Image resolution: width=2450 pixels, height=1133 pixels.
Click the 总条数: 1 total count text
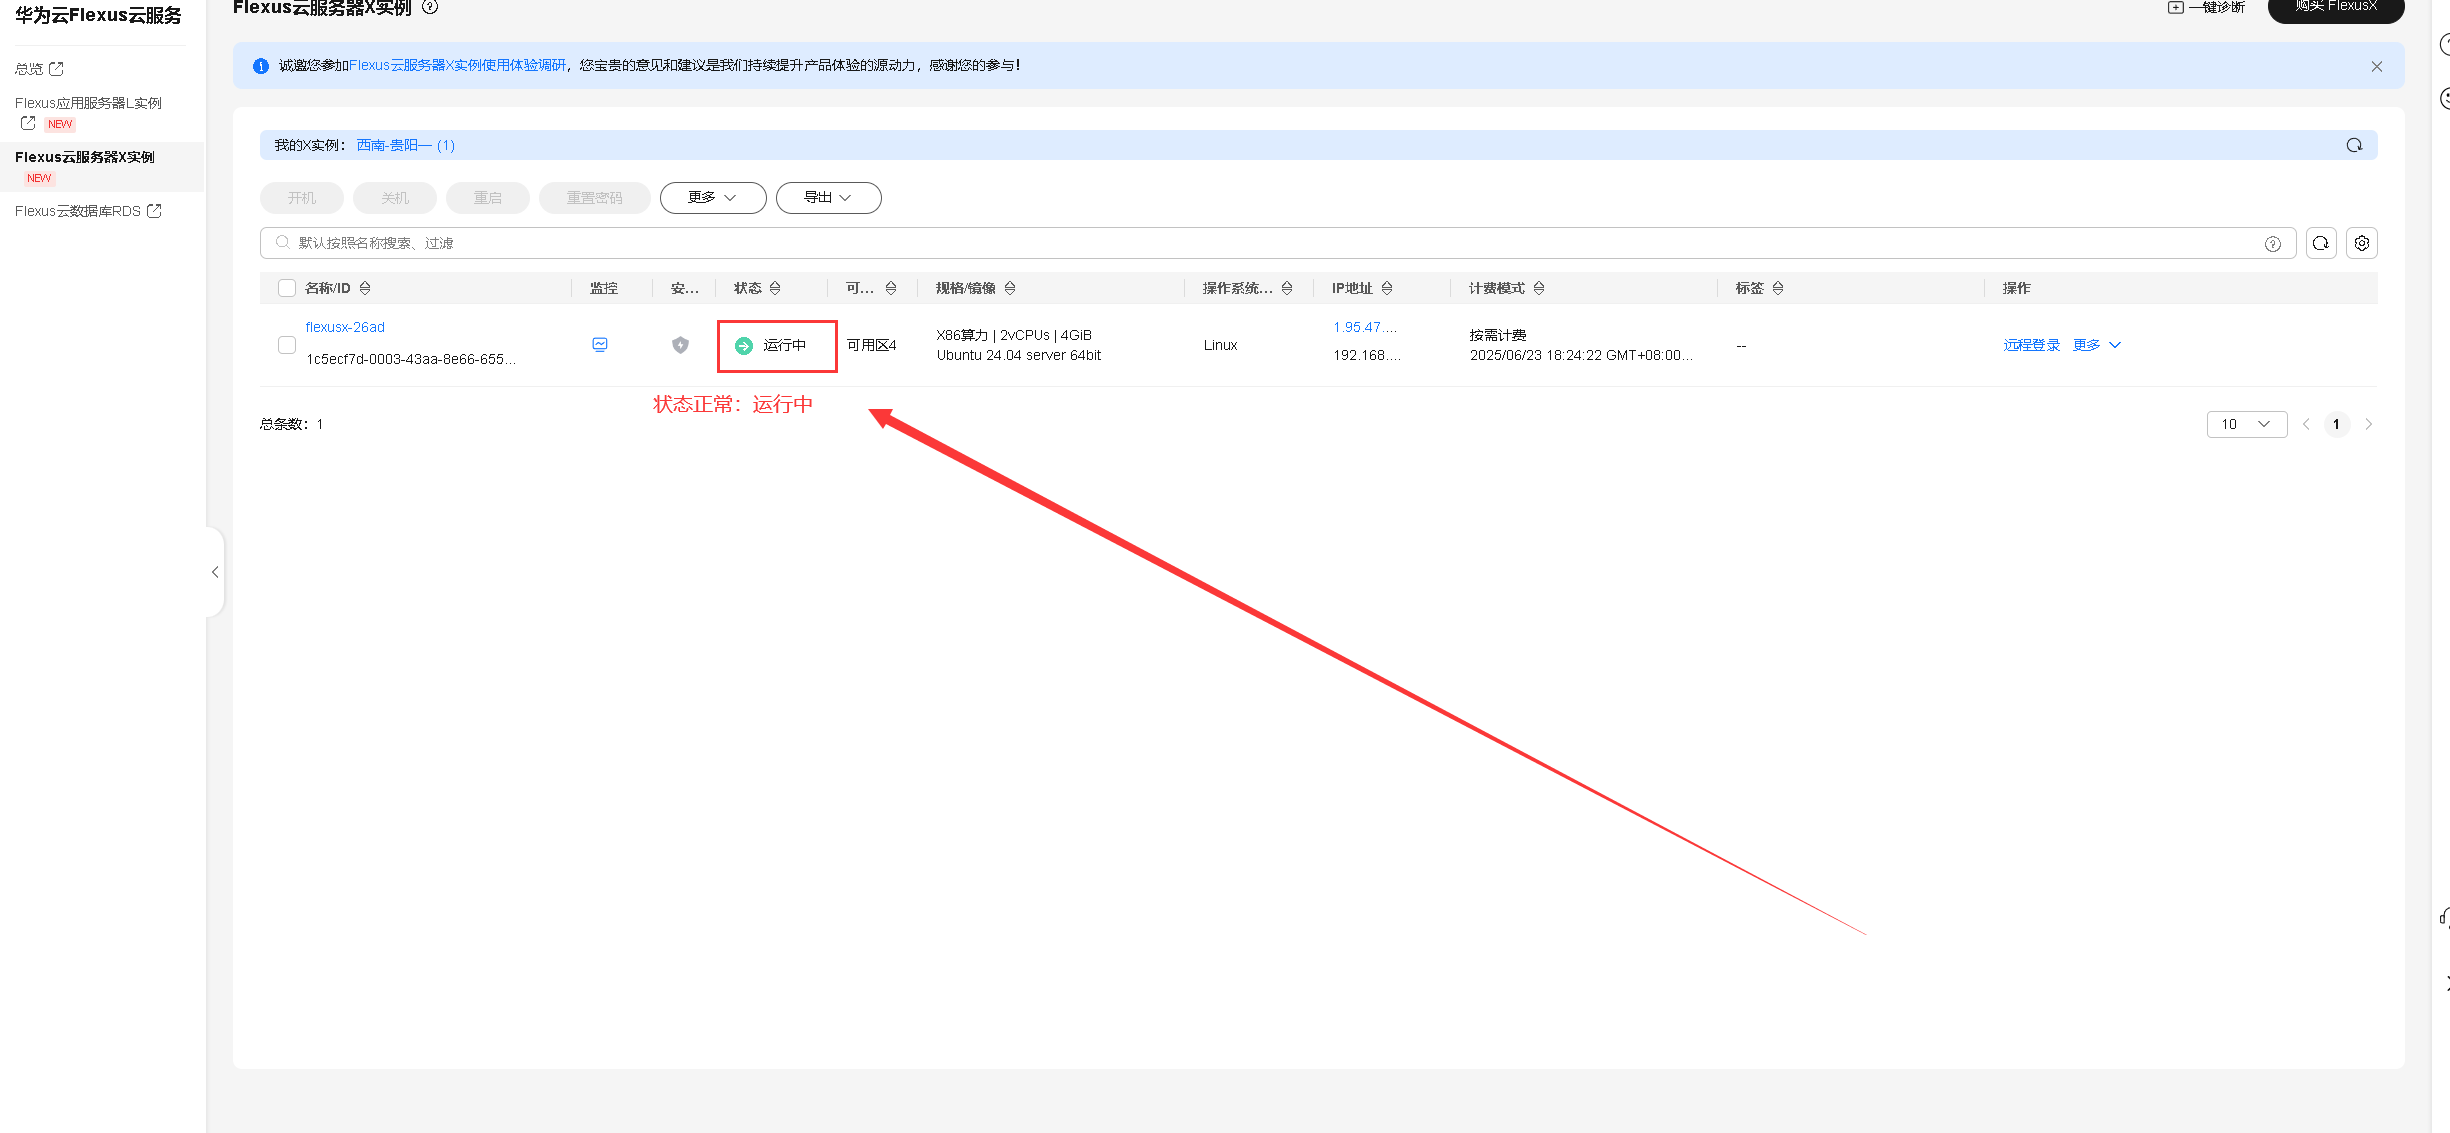(x=292, y=424)
